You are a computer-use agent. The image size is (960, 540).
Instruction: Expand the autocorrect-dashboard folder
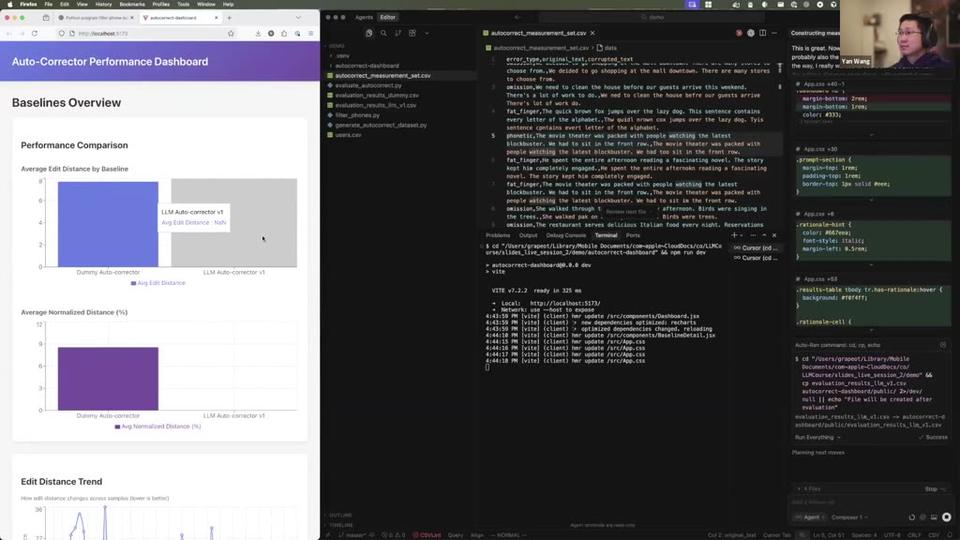tap(367, 66)
